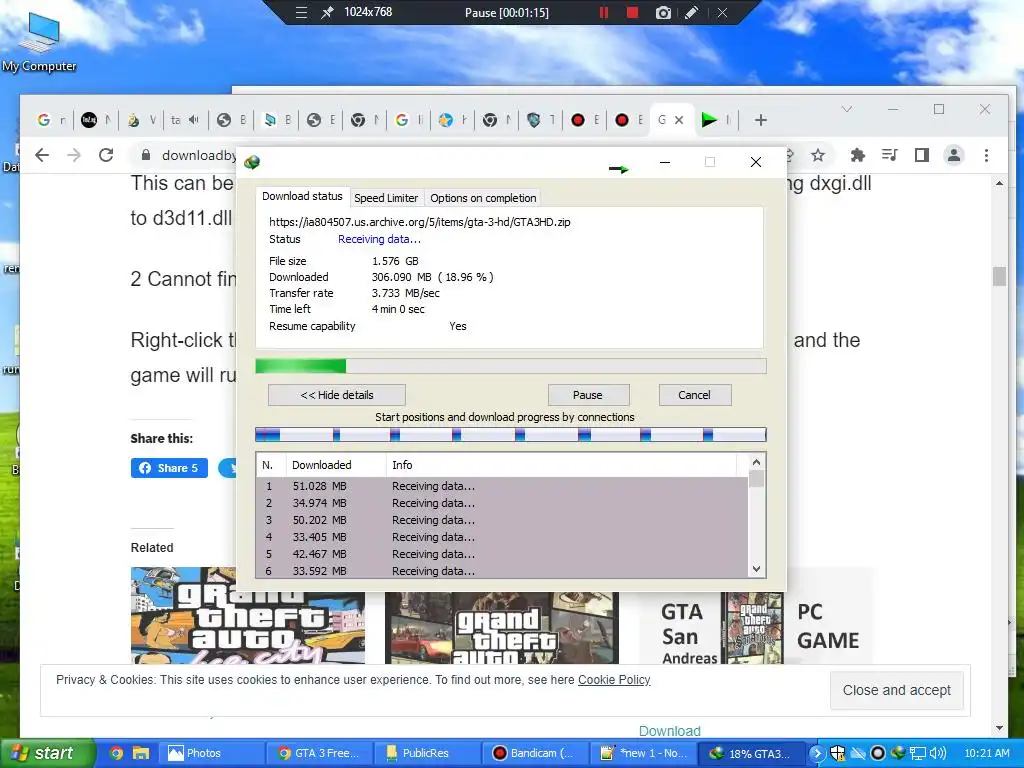Click the Info column header
1024x768 pixels.
point(561,465)
